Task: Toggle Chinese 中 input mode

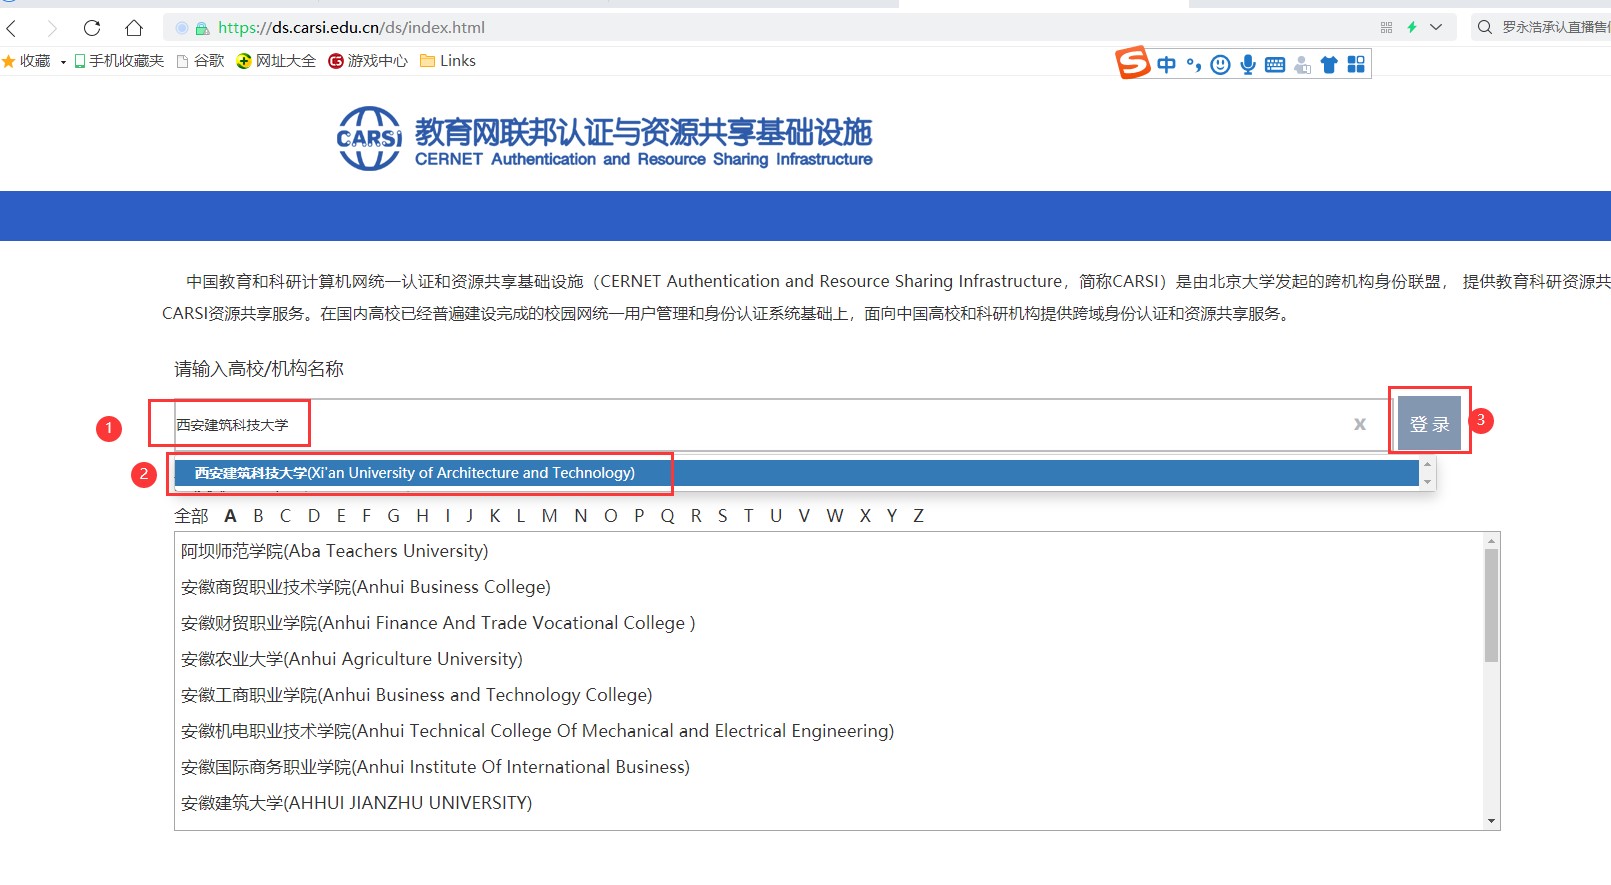Action: pos(1166,65)
